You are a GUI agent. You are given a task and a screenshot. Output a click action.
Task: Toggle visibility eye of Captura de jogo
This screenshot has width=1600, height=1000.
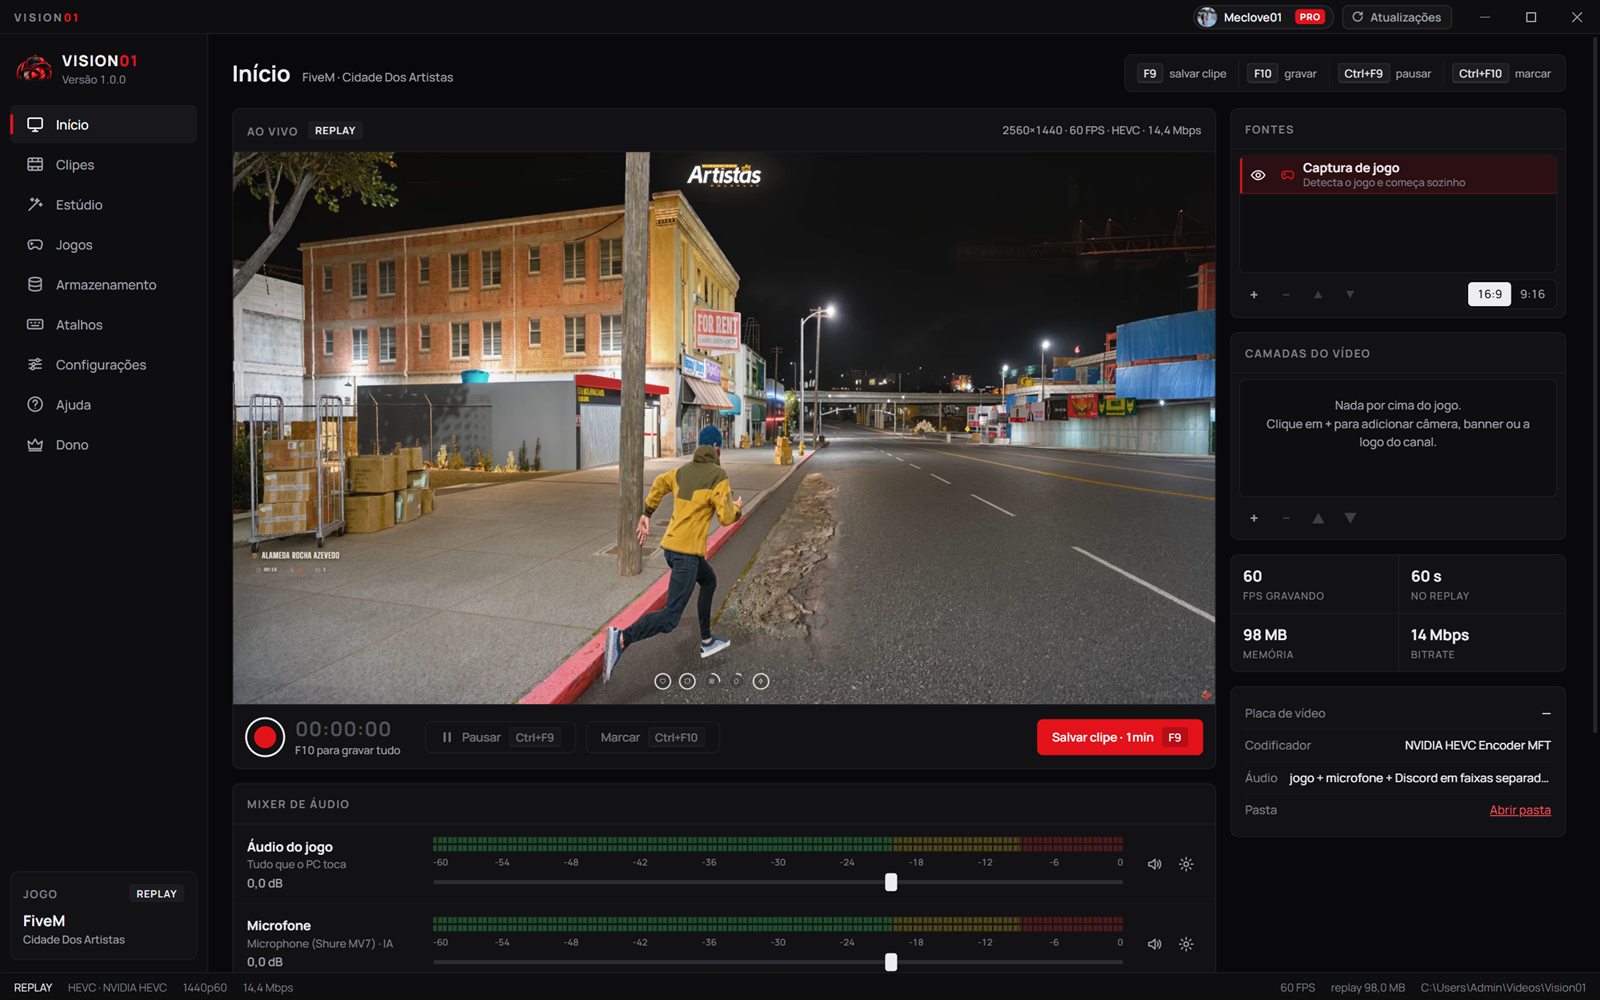point(1258,175)
